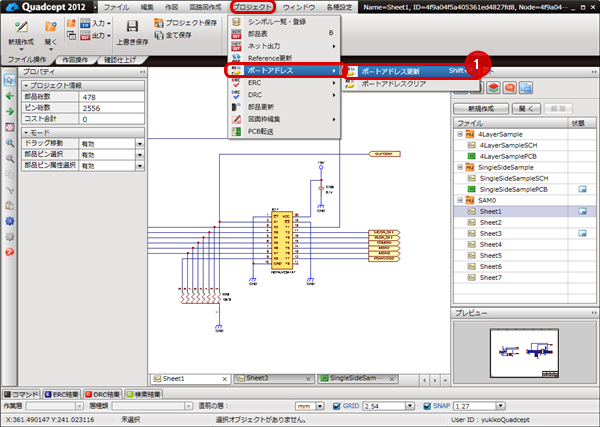600x427 pixels.
Task: Collapse SAM0 project node
Action: tap(460, 200)
